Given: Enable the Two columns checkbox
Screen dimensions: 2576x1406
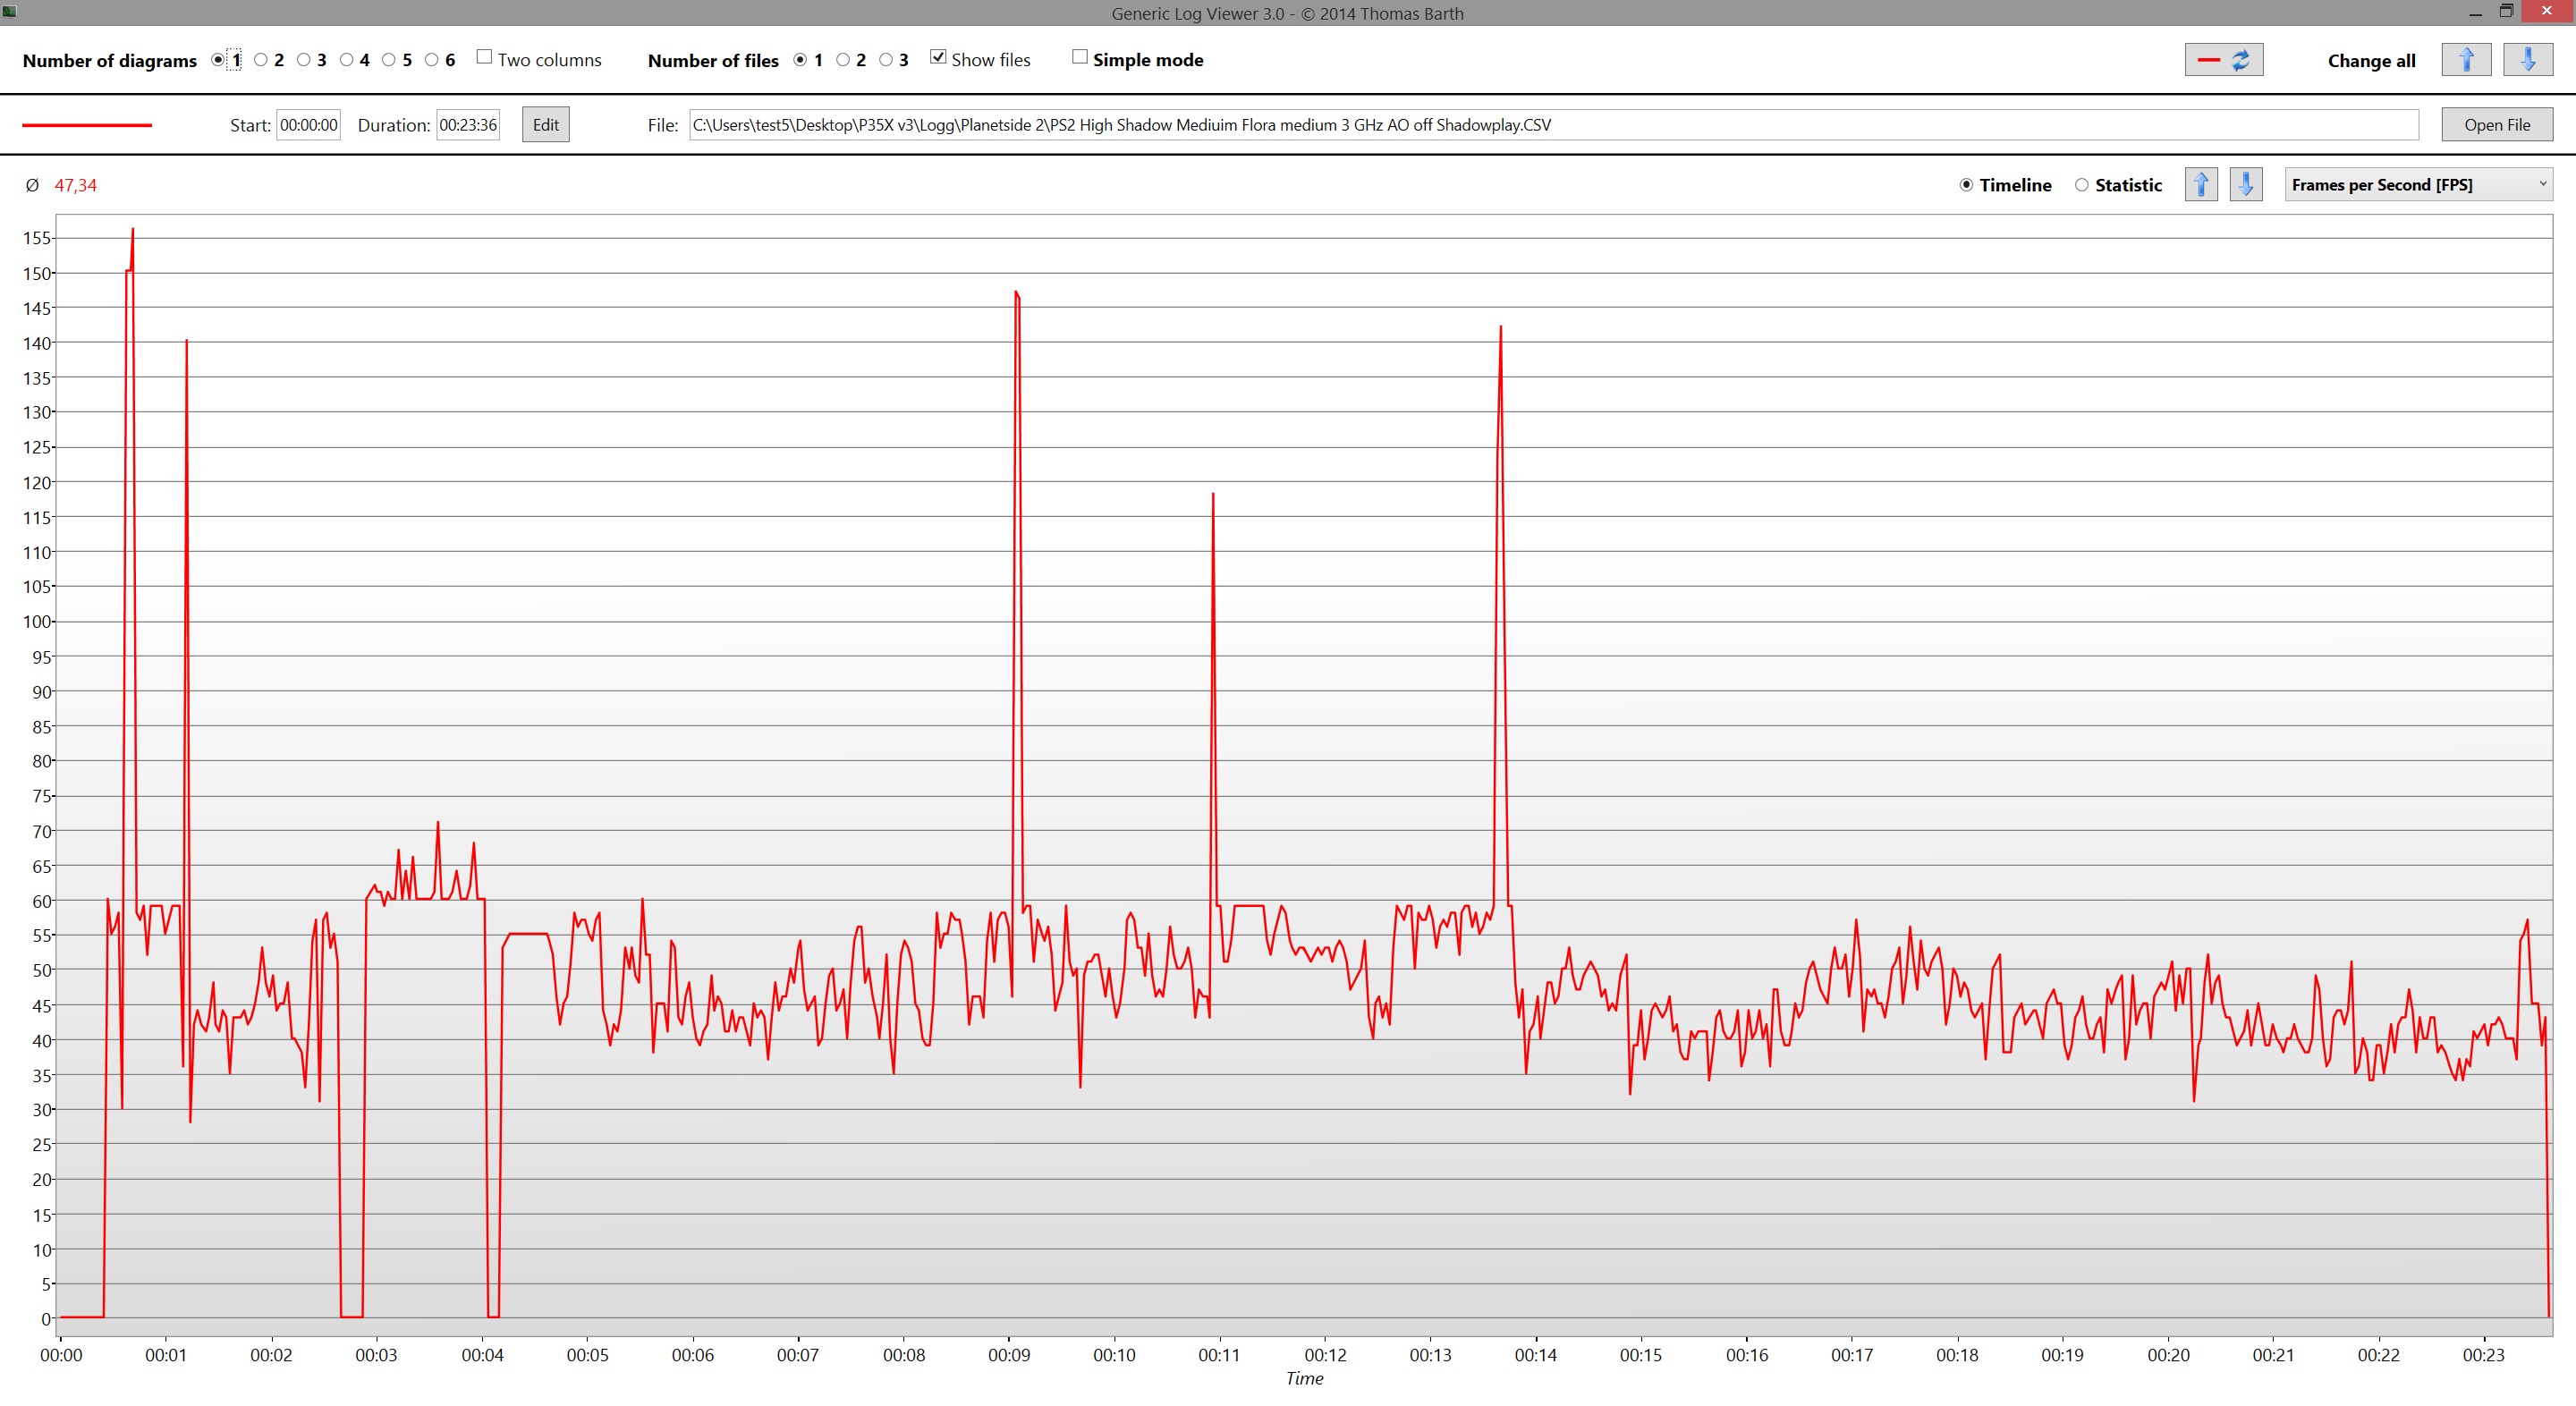Looking at the screenshot, I should pyautogui.click(x=484, y=57).
